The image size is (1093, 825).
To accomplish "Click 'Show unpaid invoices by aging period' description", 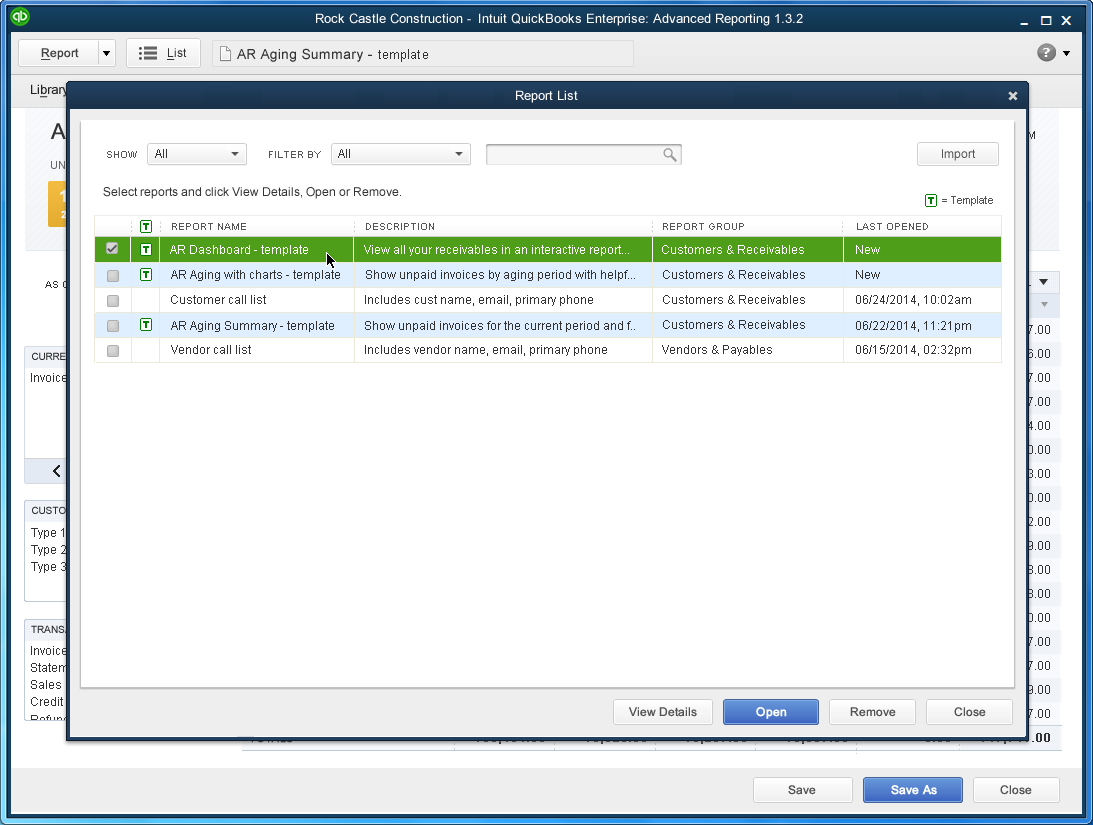I will [500, 275].
